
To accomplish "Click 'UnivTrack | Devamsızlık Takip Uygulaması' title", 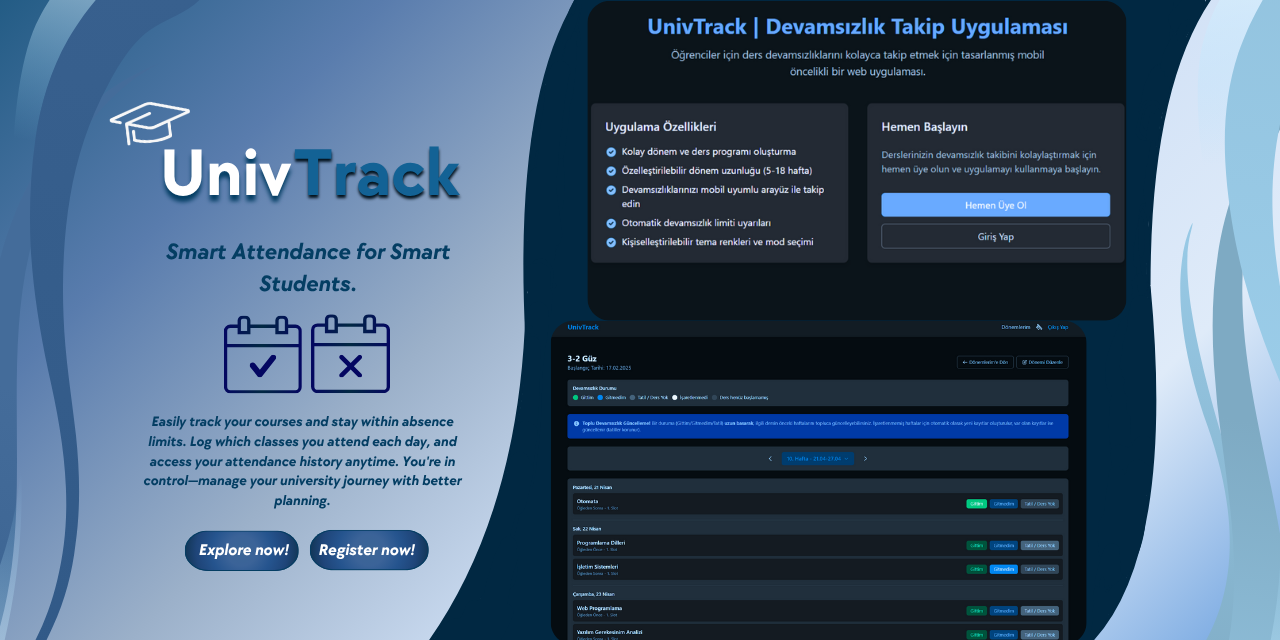I will point(857,27).
